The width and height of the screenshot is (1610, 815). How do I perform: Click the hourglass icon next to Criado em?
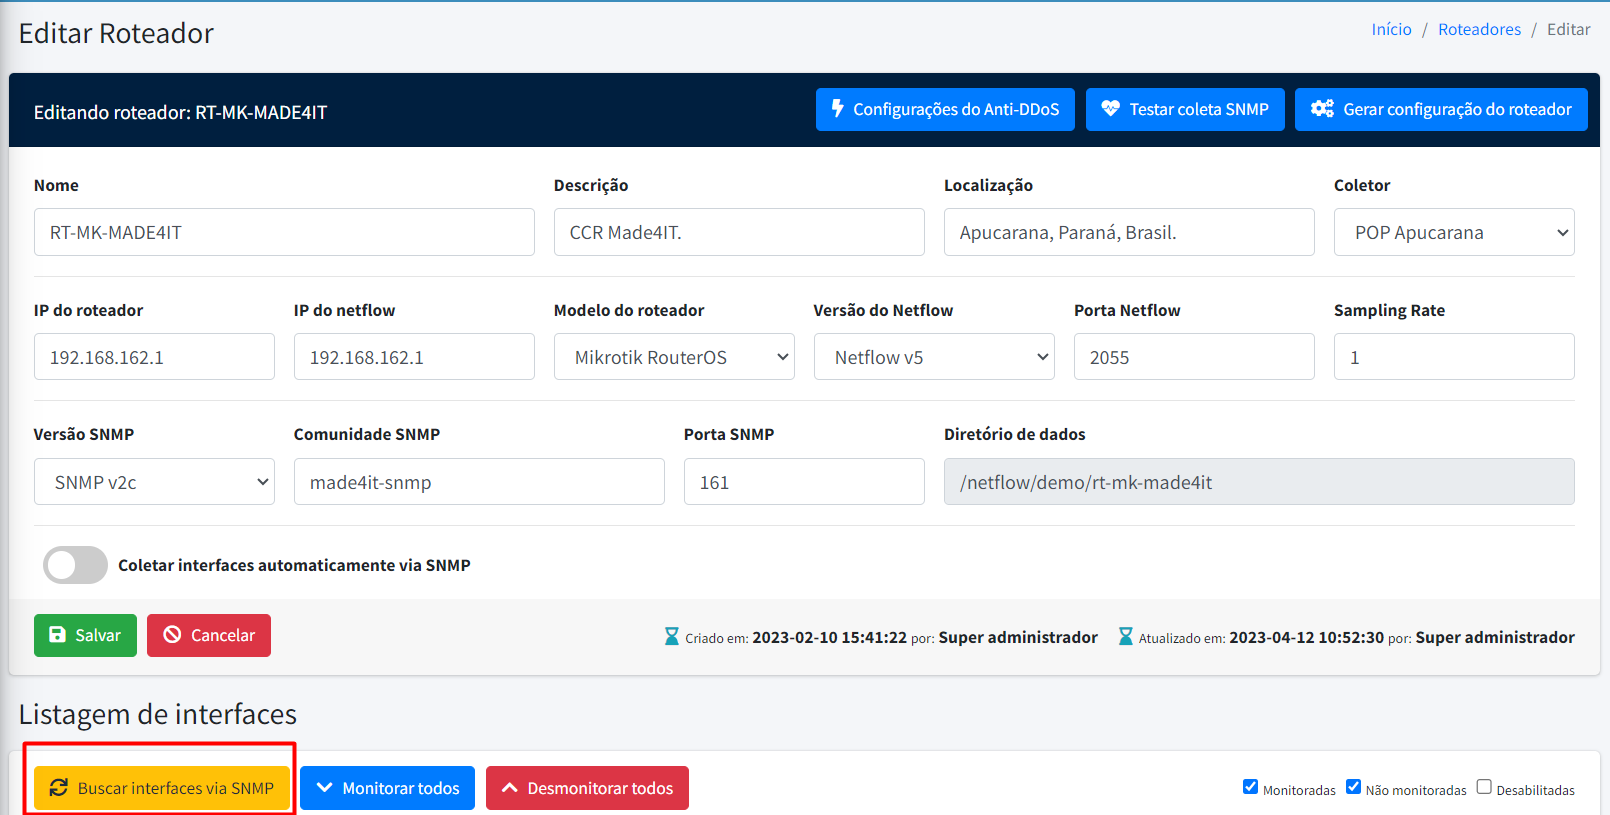click(x=672, y=636)
